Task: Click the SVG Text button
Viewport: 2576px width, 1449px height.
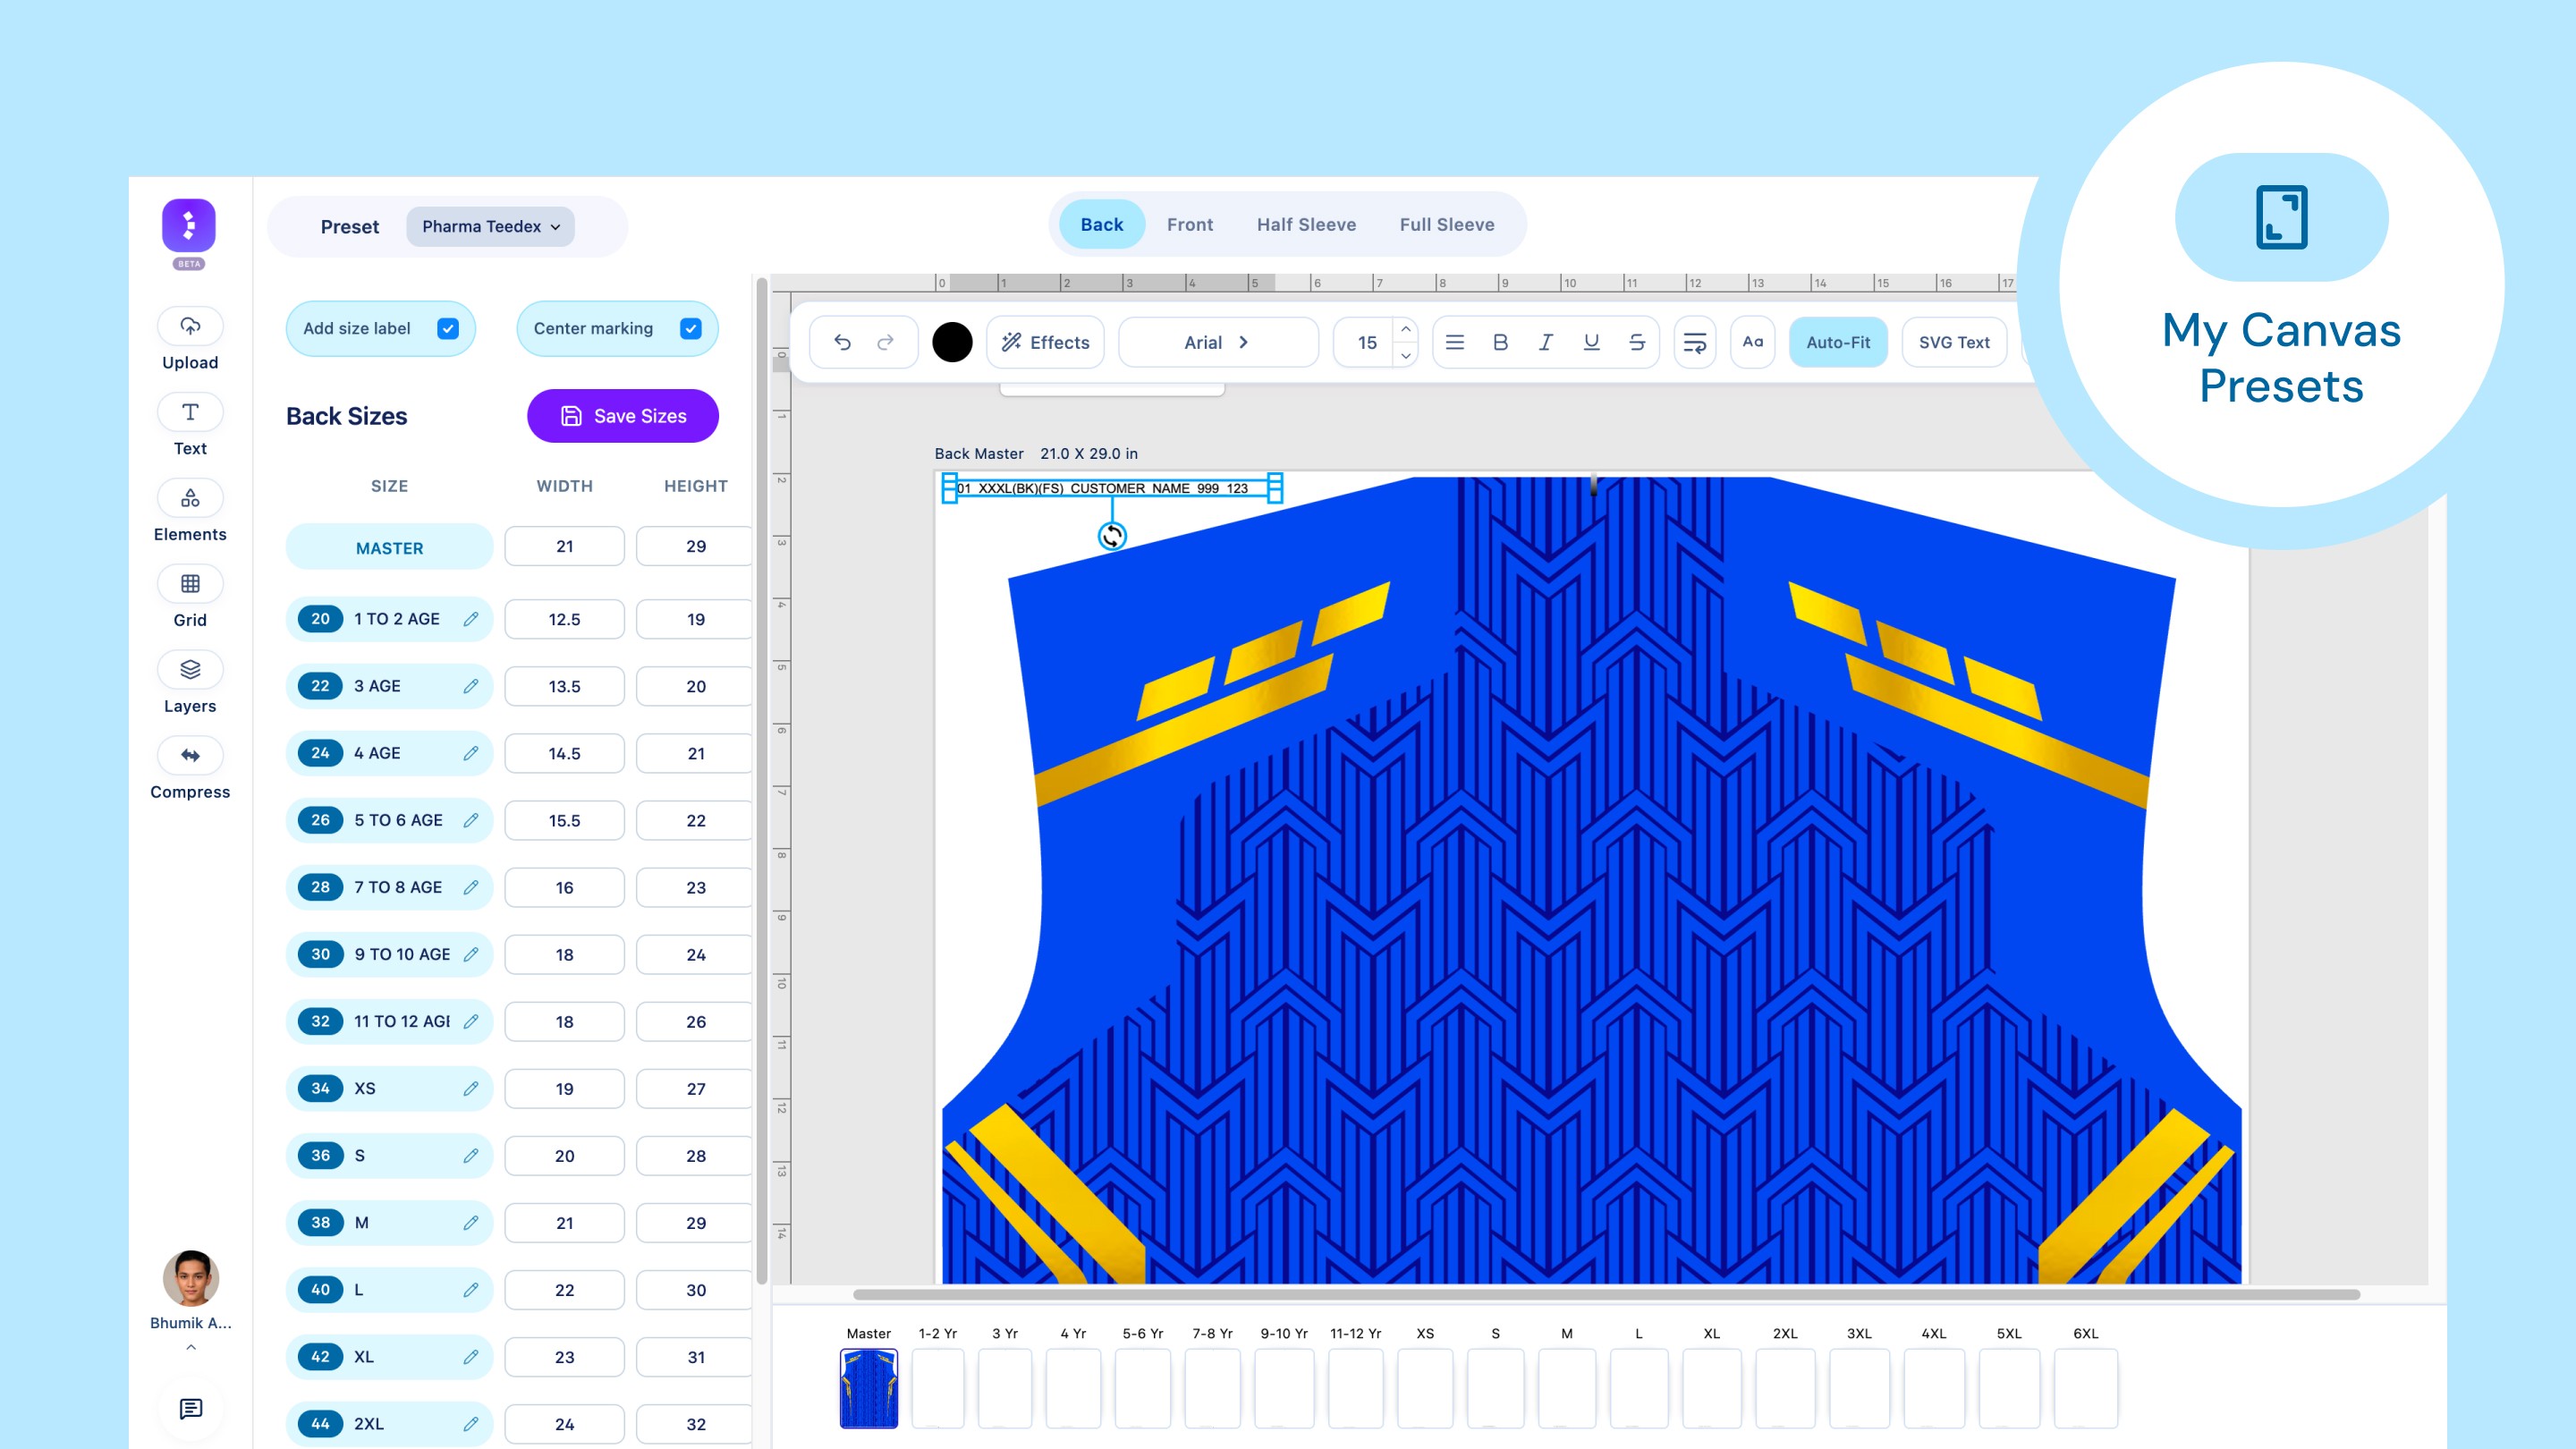Action: pyautogui.click(x=1954, y=342)
